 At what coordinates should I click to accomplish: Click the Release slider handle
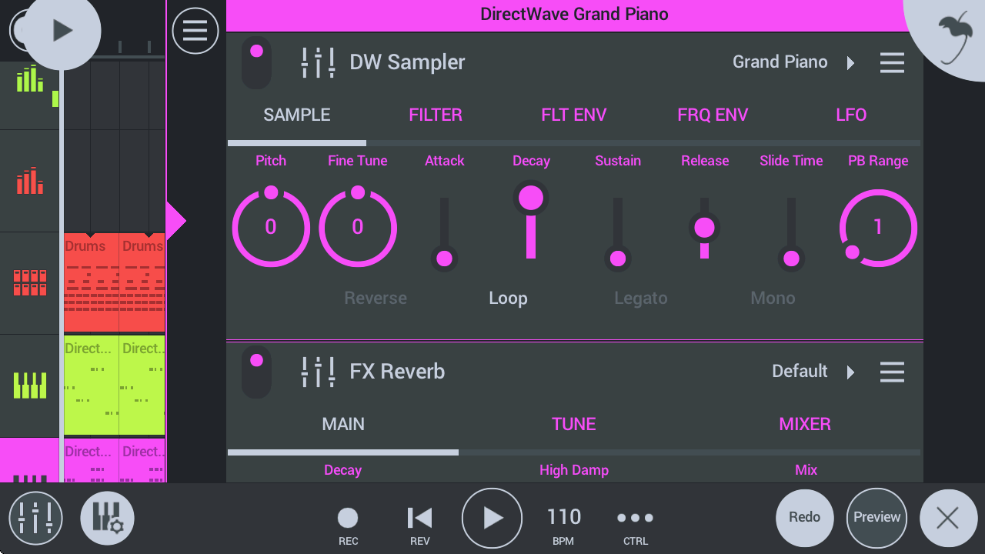coord(704,227)
